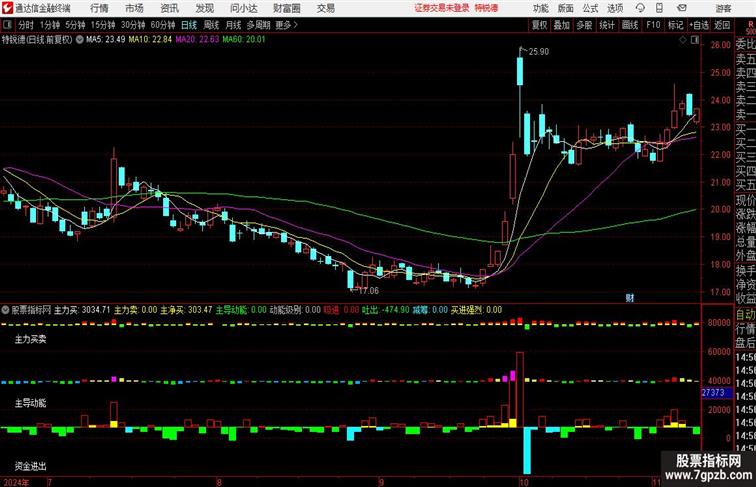Click the 统计 statistics toolbar button
This screenshot has width=756, height=487.
[607, 25]
